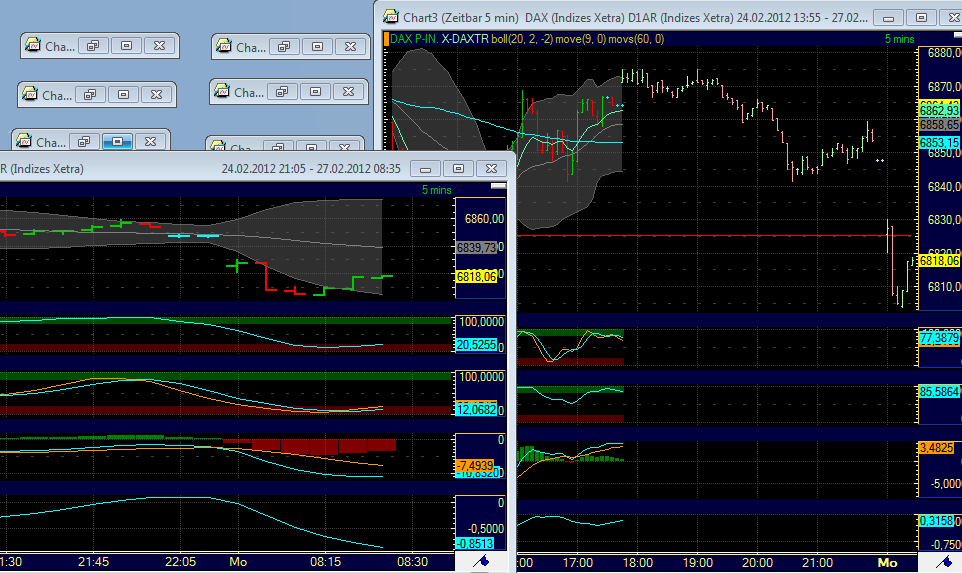The image size is (962, 573).
Task: Open the boll(20, 2, -2) indicator label
Action: tap(523, 39)
